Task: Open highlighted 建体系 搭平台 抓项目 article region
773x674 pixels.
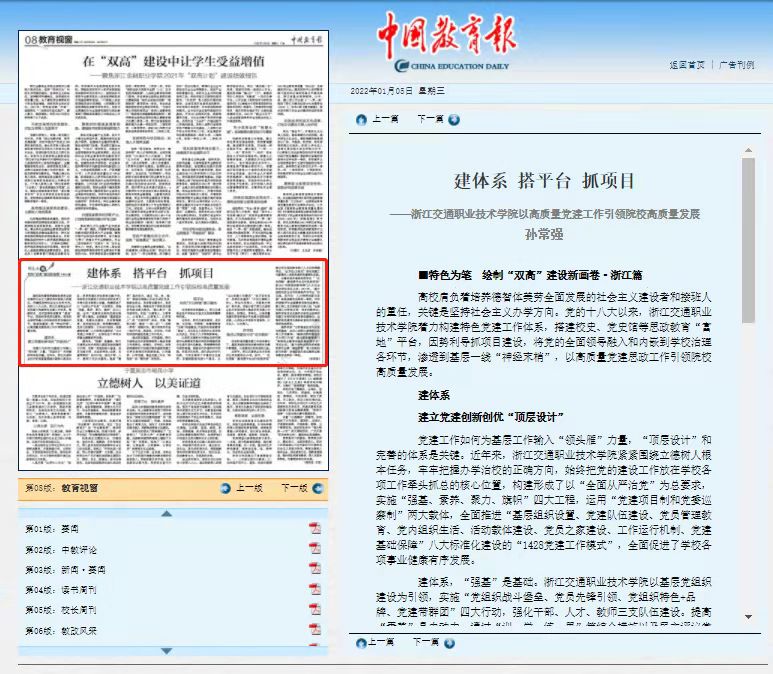Action: (x=173, y=313)
